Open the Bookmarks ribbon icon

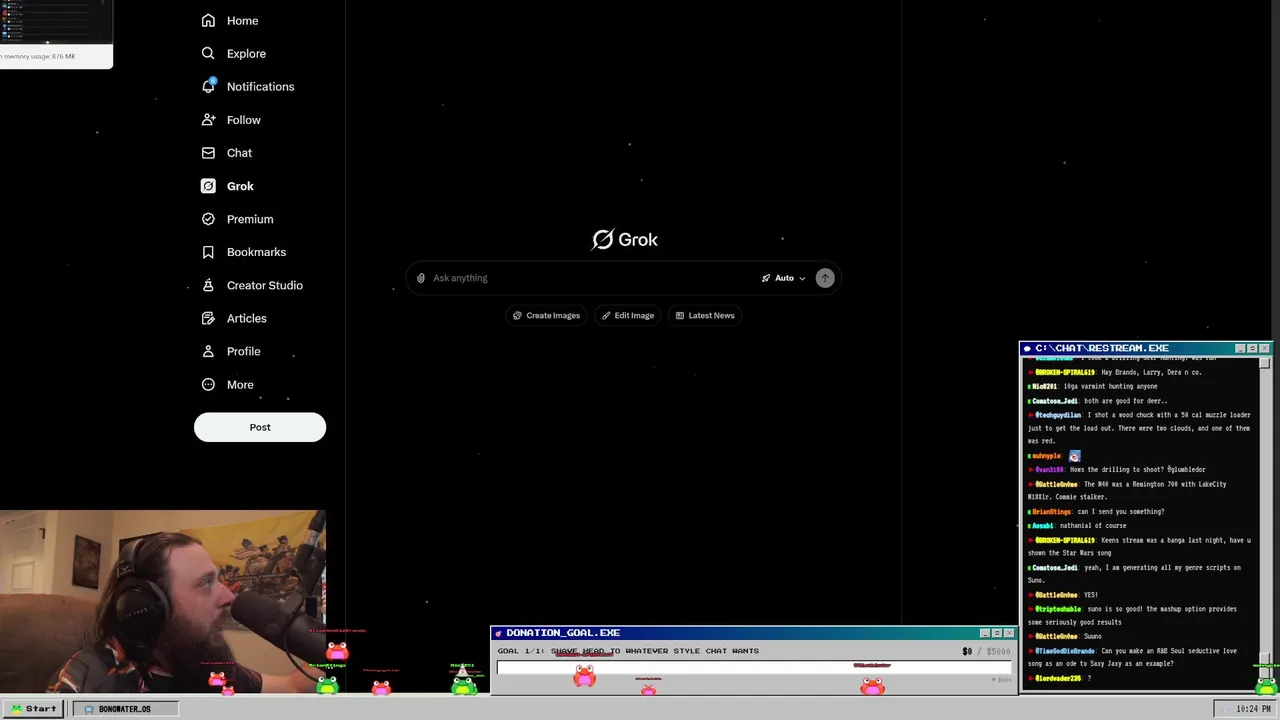coord(208,251)
